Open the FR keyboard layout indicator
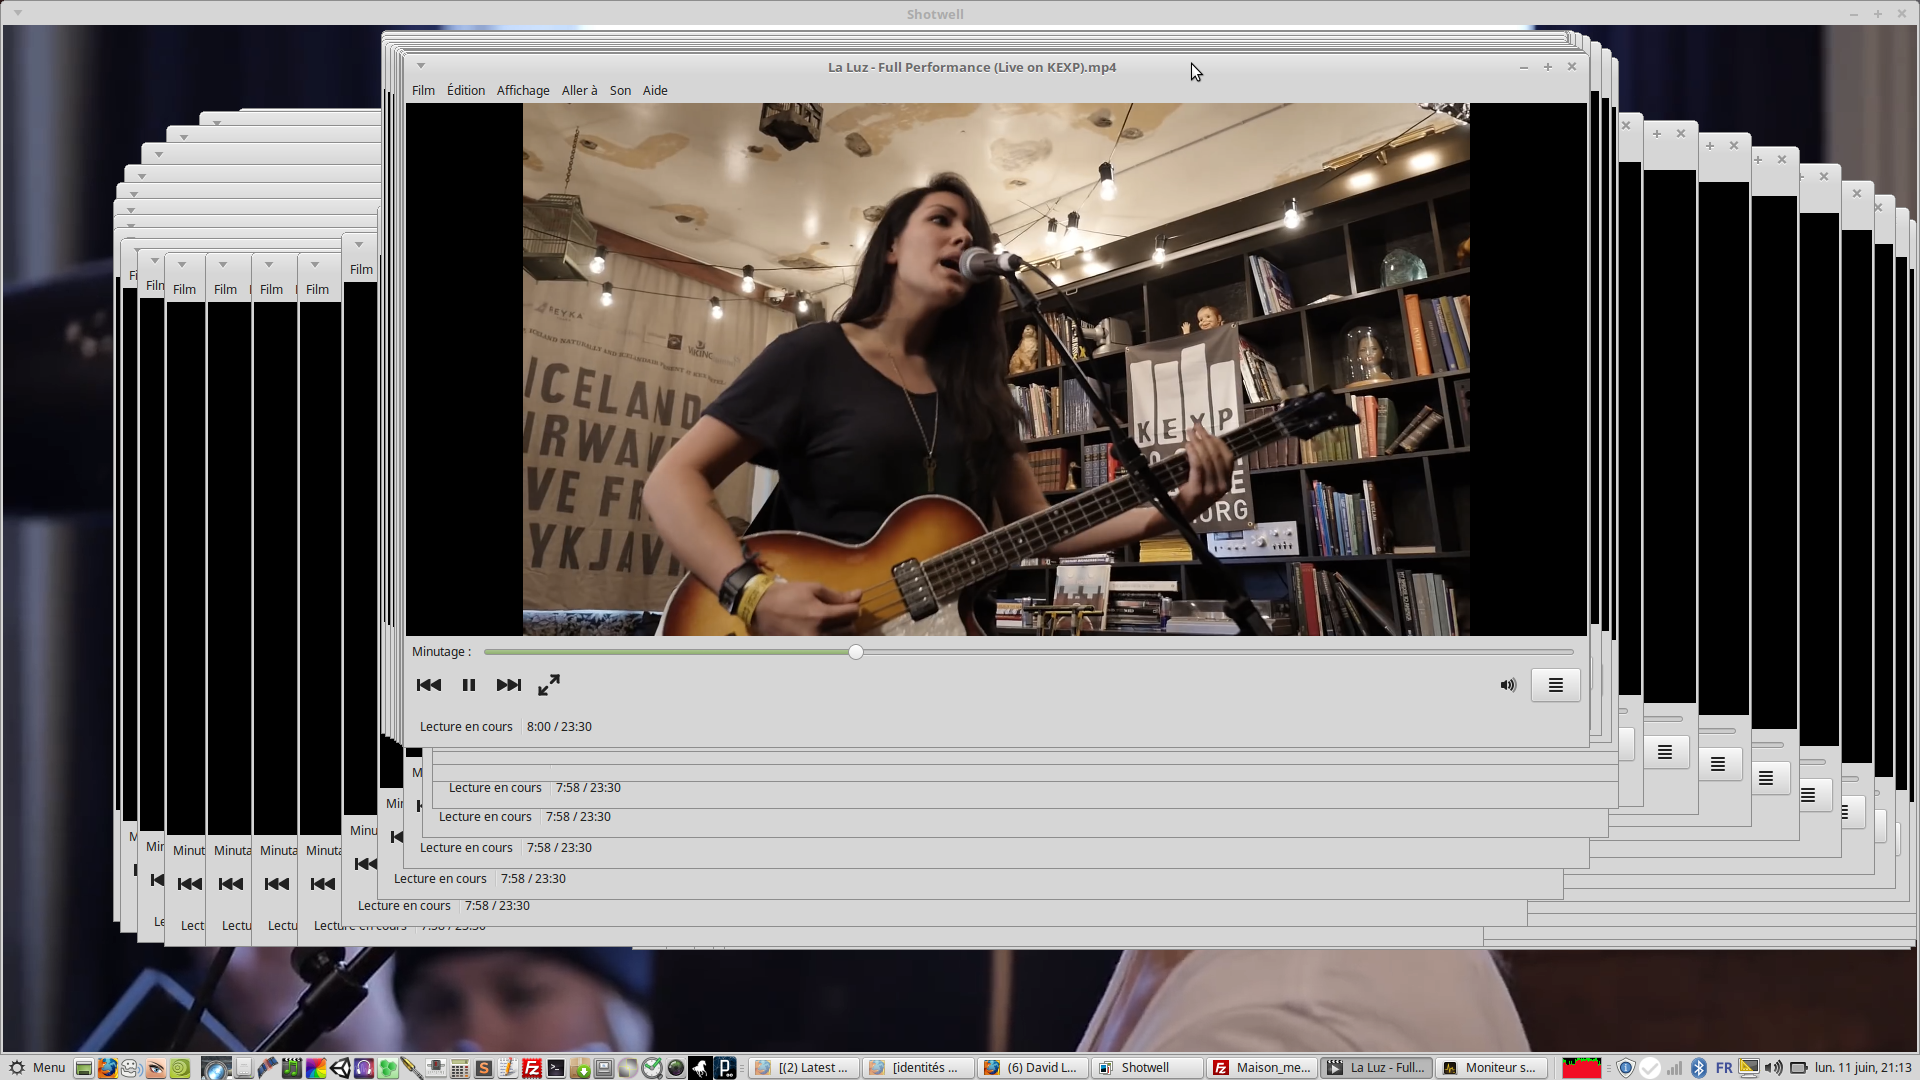The image size is (1920, 1080). 1724,1067
